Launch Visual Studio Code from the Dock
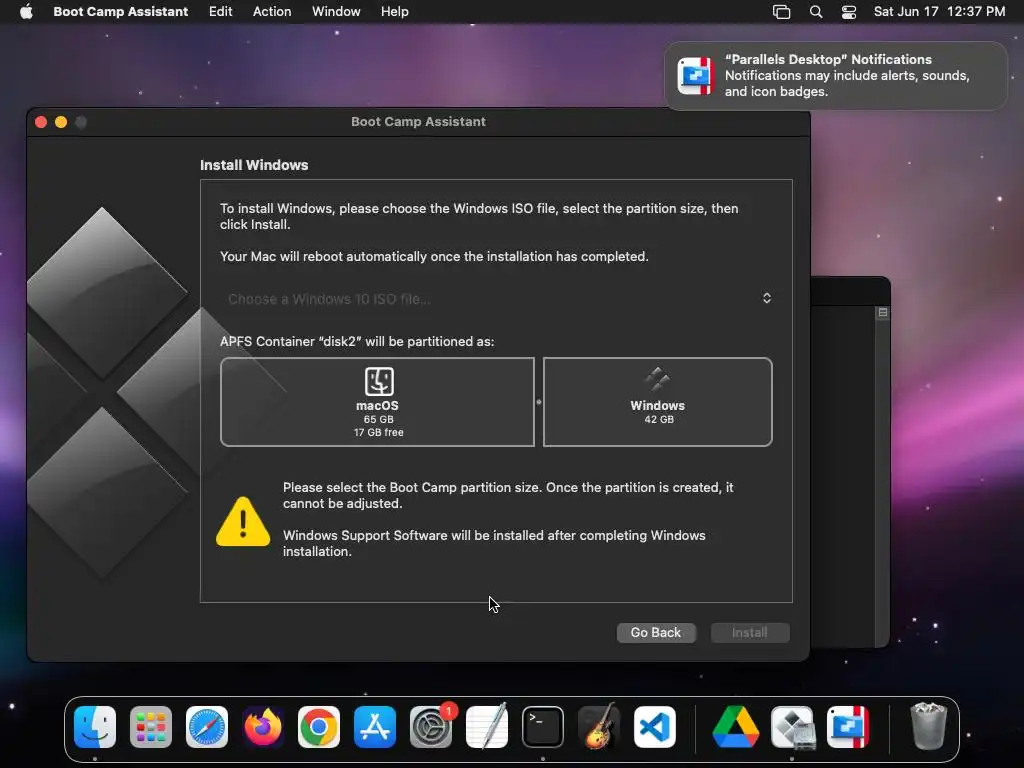 pos(654,727)
